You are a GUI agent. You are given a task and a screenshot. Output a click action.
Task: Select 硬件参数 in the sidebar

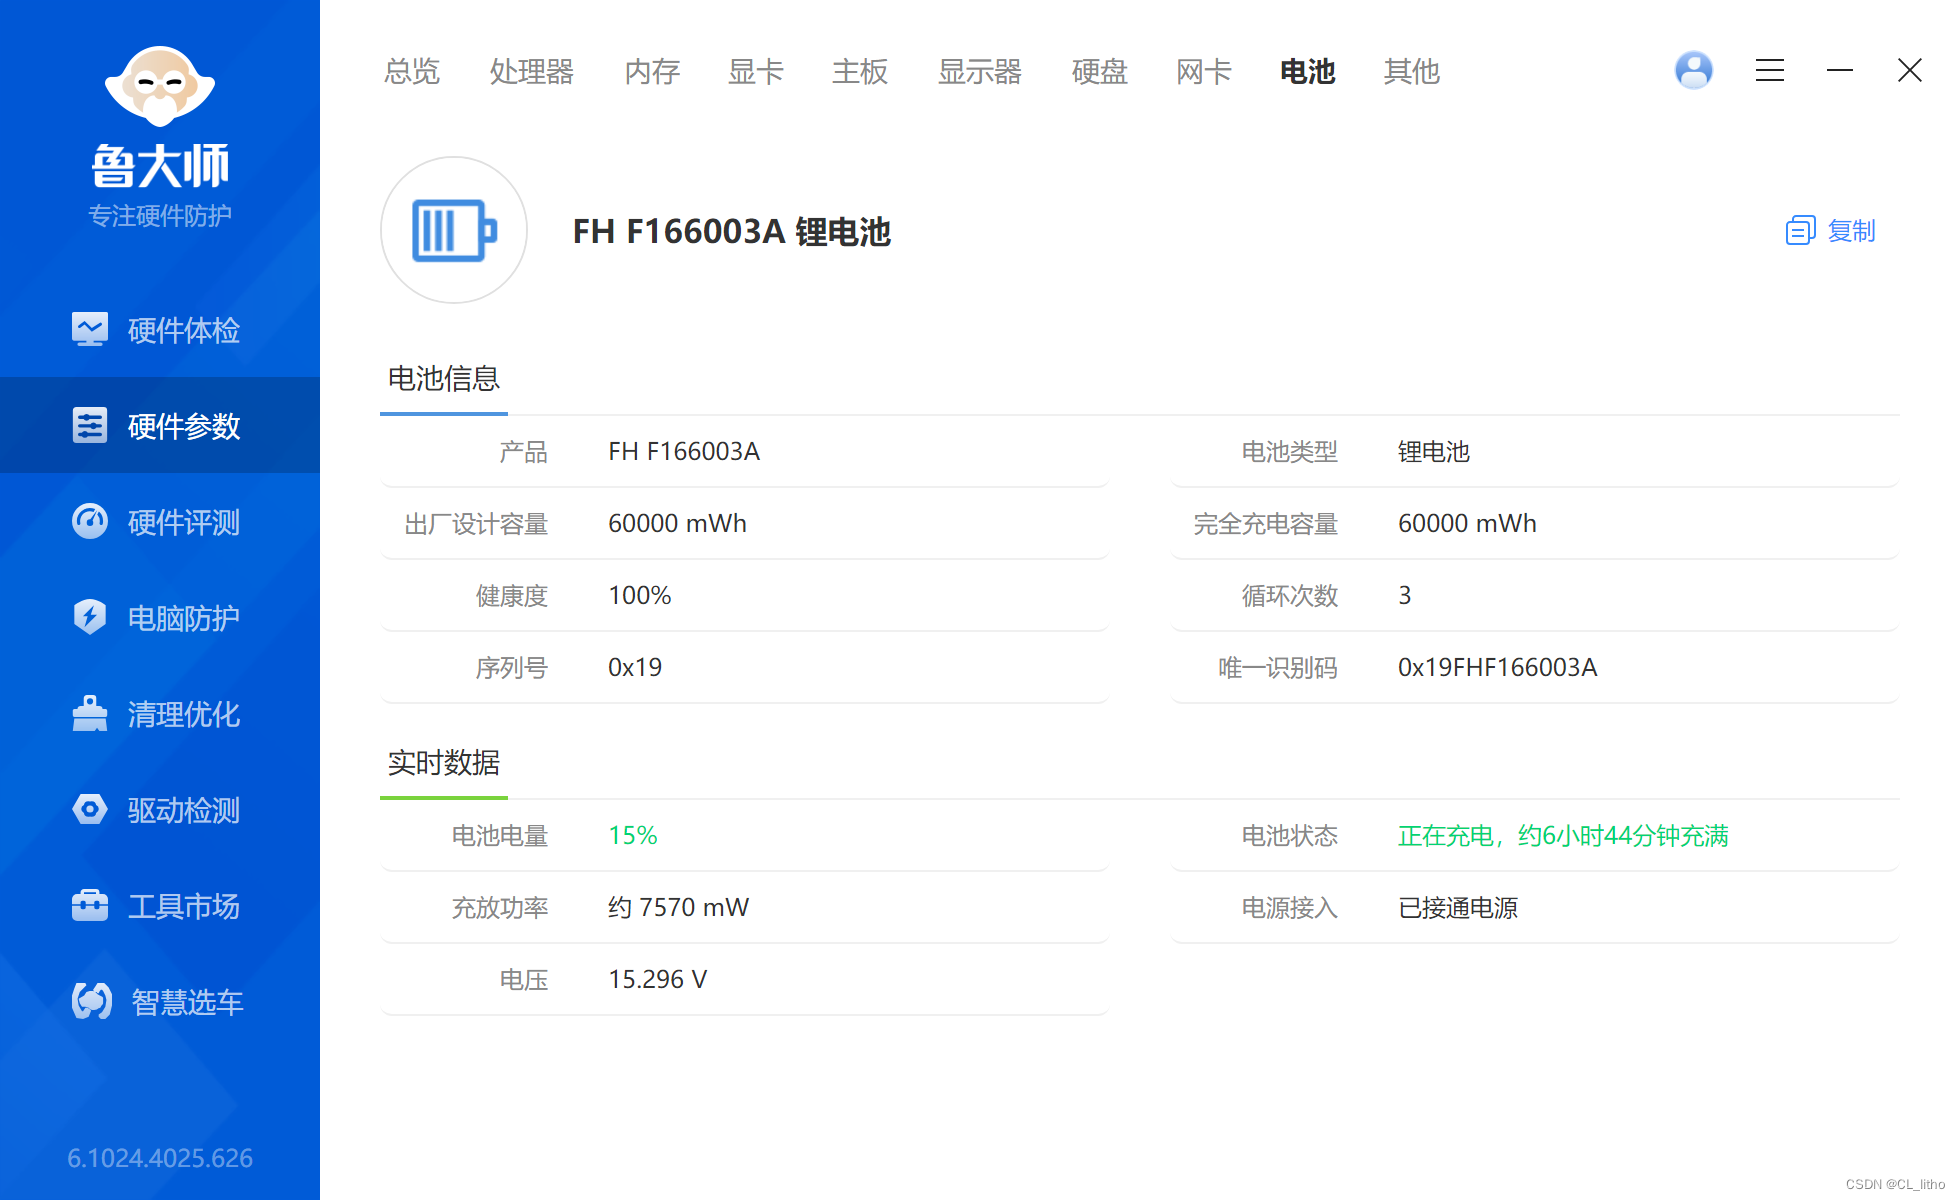click(160, 426)
